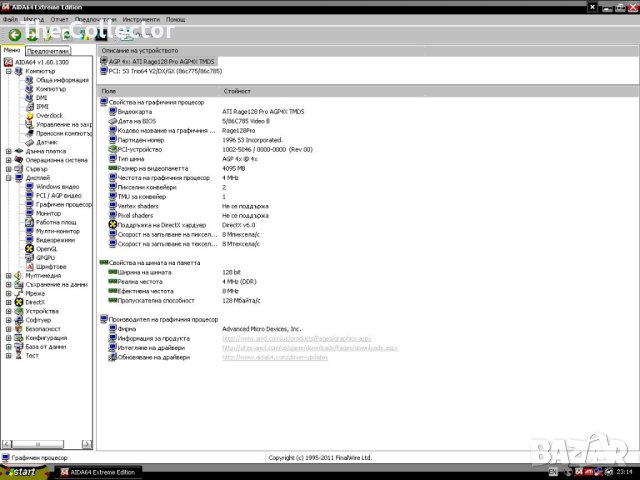Click the sidebar scrollbar left arrow
The height and width of the screenshot is (480, 640).
(7, 444)
